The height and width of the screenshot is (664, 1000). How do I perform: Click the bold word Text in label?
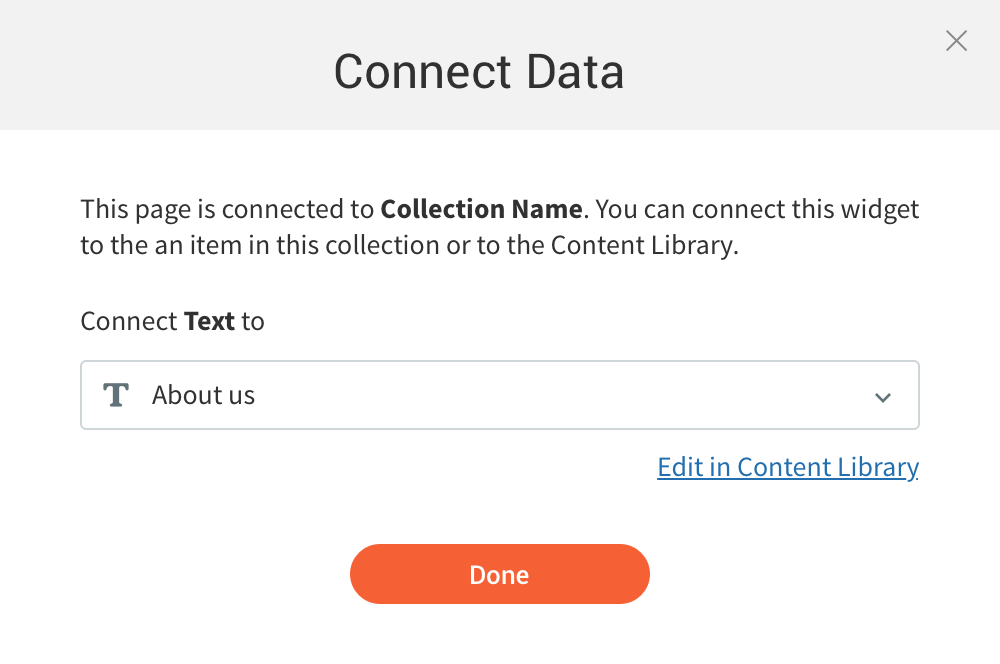coord(209,321)
